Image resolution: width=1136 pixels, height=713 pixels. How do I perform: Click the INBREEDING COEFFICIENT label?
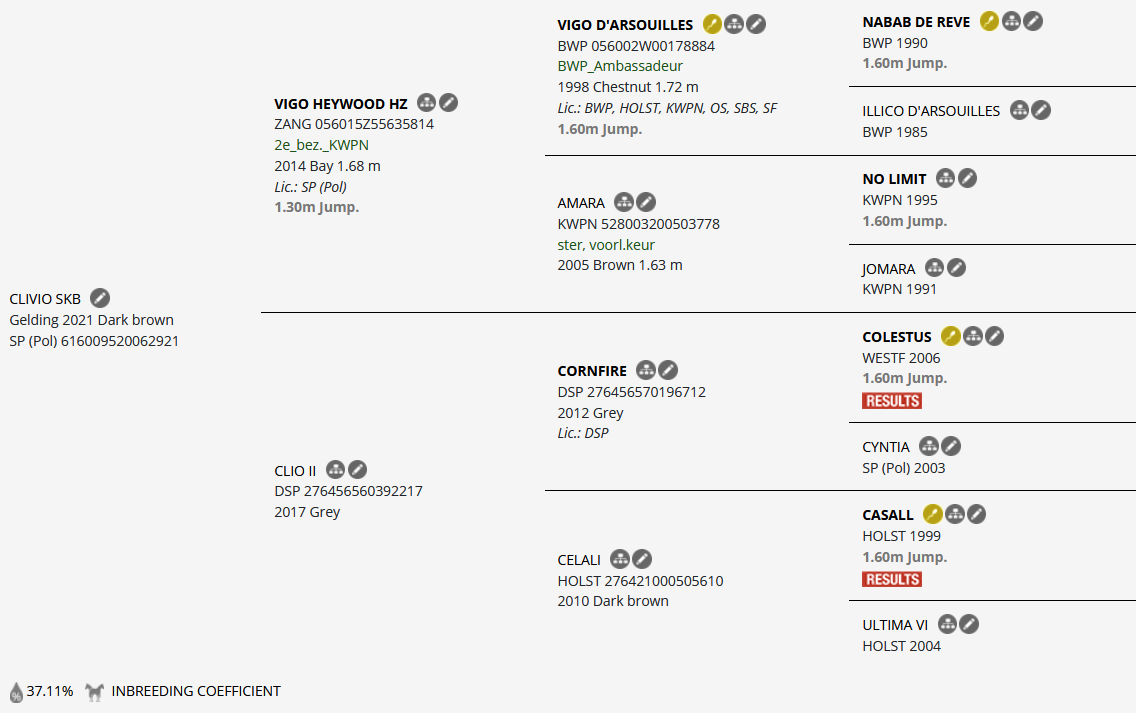[196, 691]
